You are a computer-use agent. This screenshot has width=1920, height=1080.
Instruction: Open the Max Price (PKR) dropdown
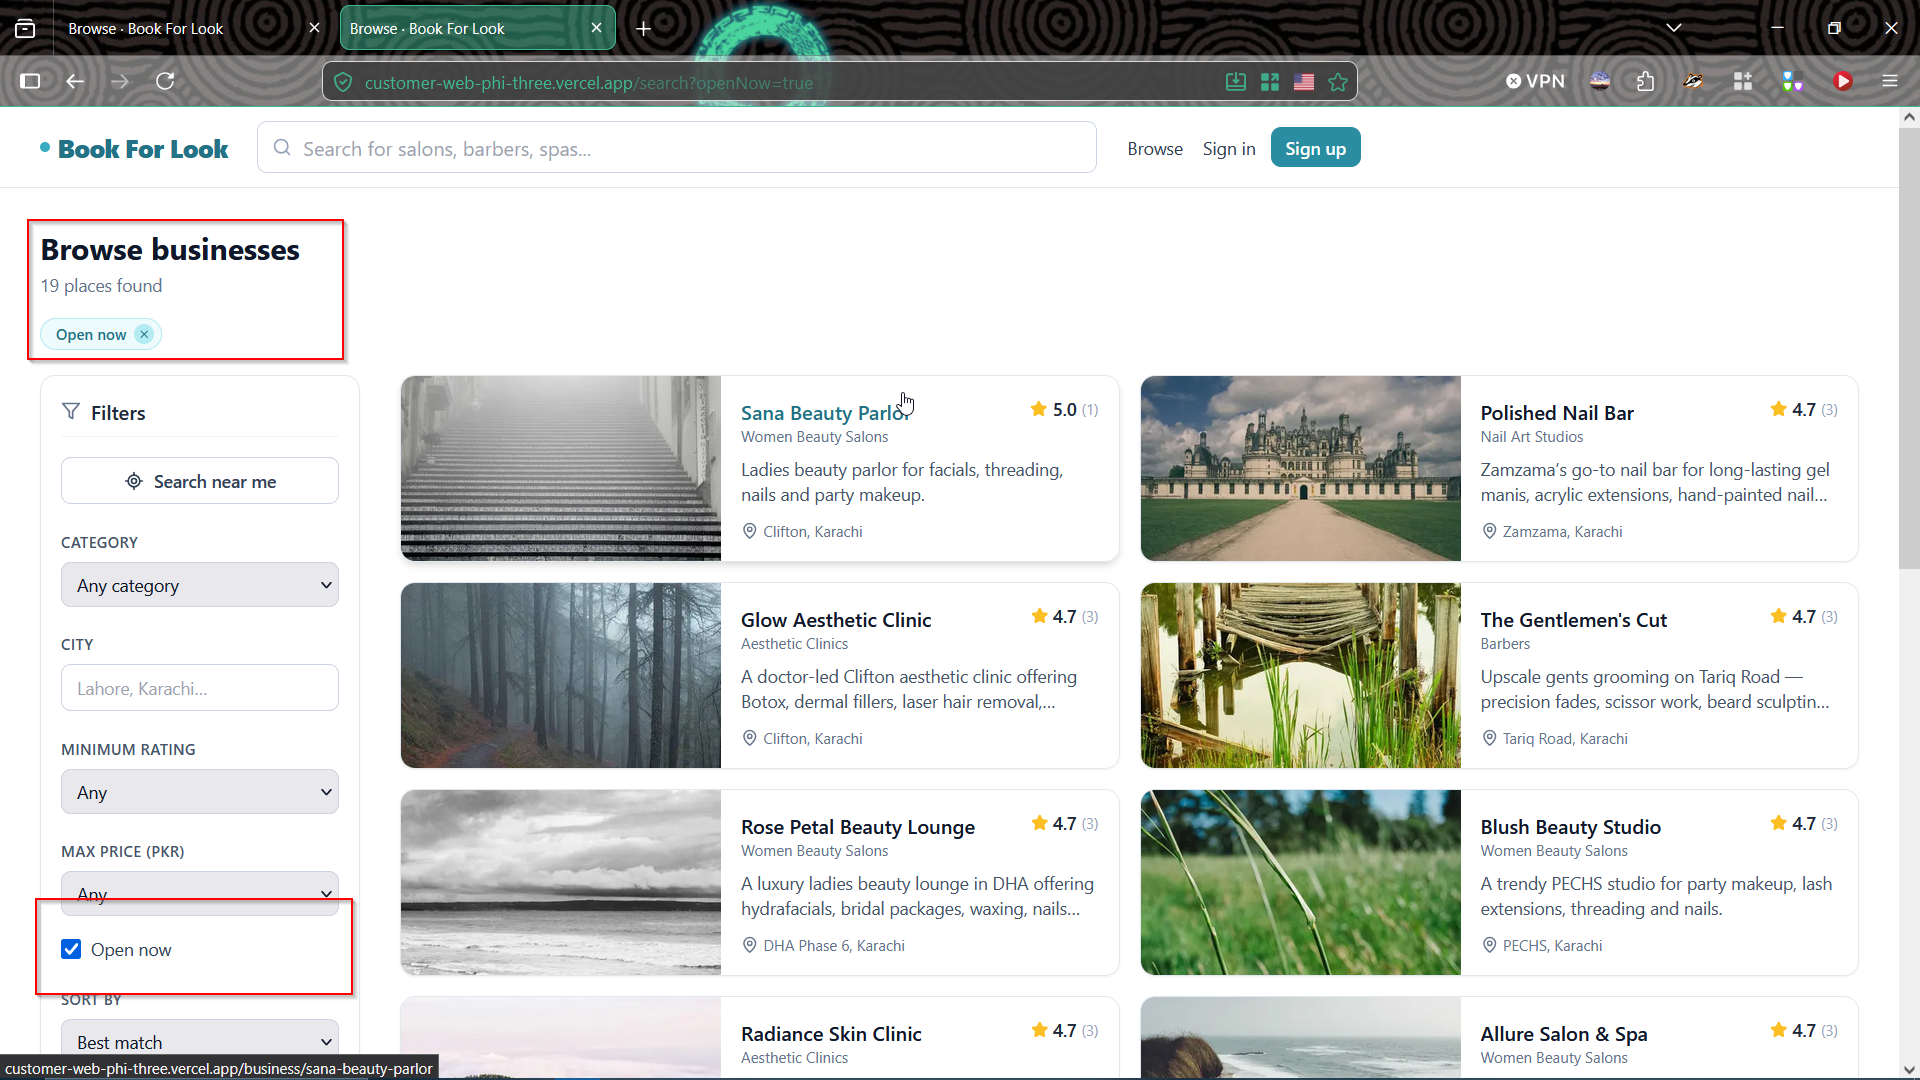coord(200,893)
